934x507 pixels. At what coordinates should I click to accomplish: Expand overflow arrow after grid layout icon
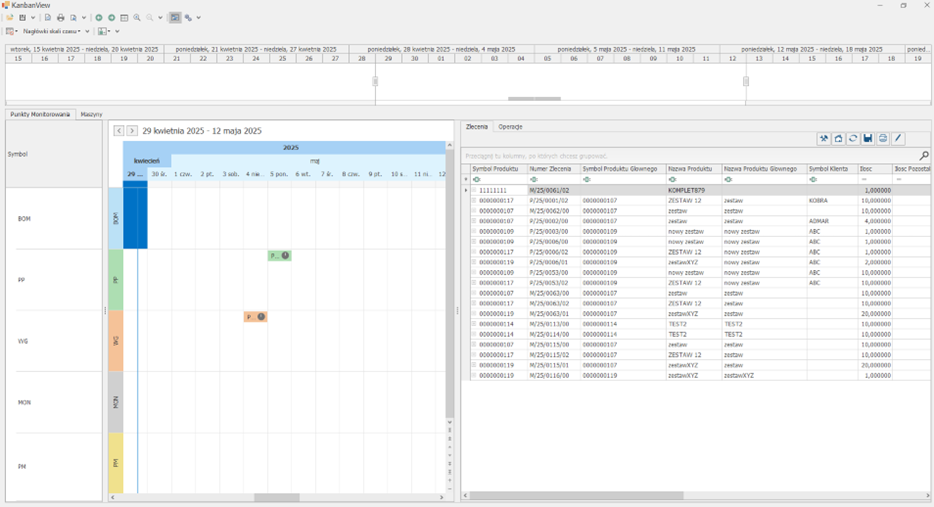tap(117, 31)
